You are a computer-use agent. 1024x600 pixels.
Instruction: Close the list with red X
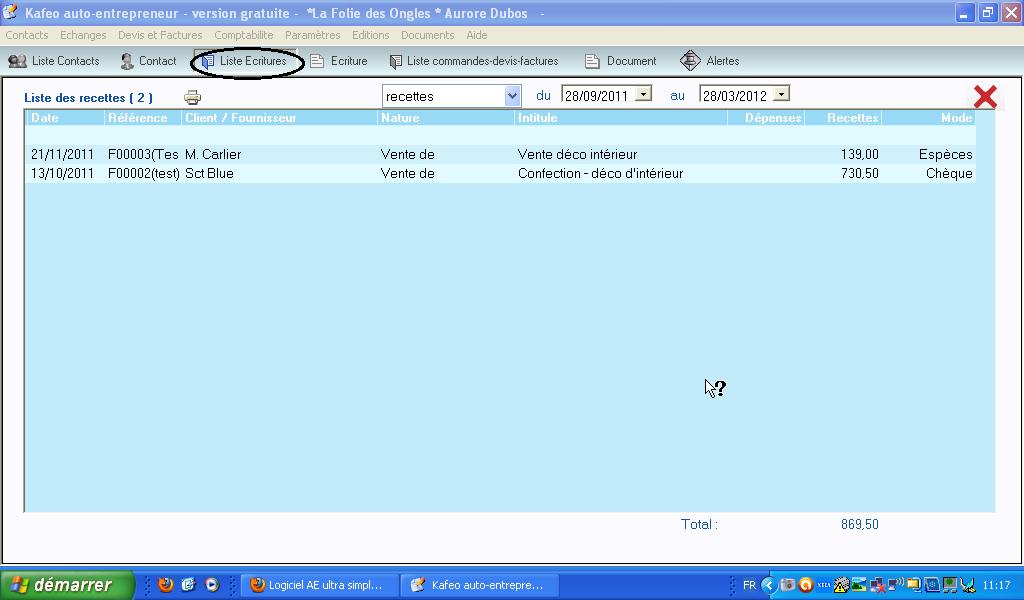pos(985,96)
